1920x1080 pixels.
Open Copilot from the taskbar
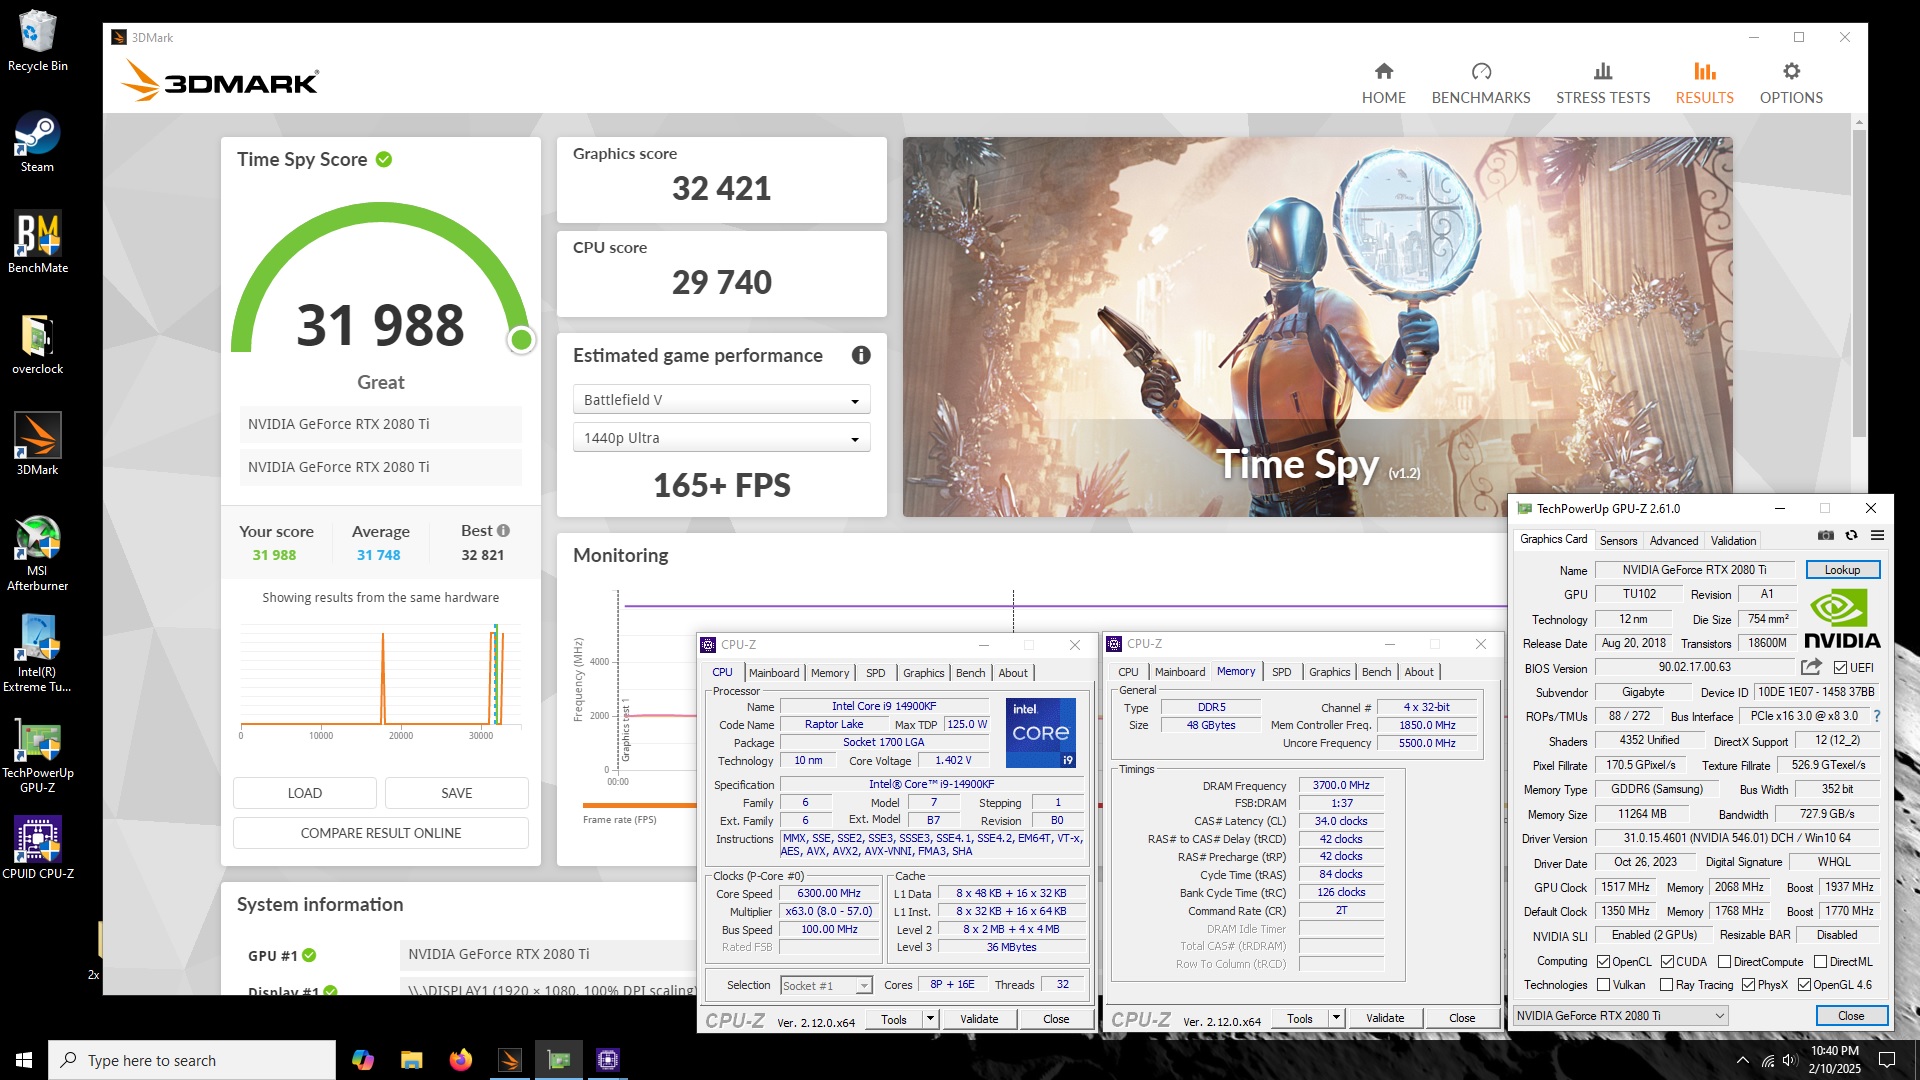[363, 1060]
